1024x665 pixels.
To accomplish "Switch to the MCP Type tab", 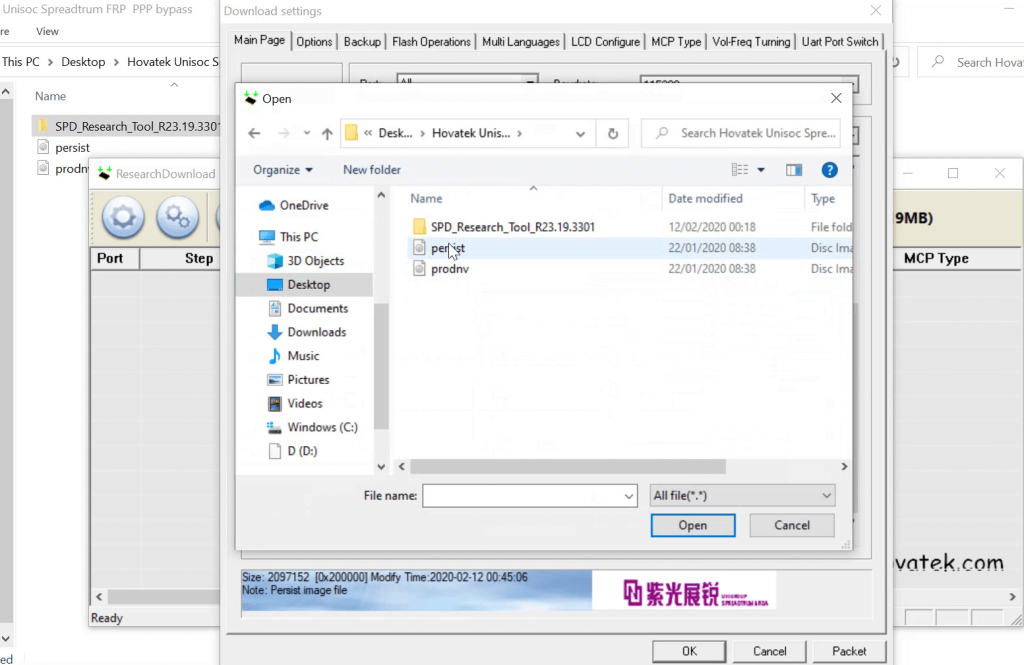I will coord(676,42).
